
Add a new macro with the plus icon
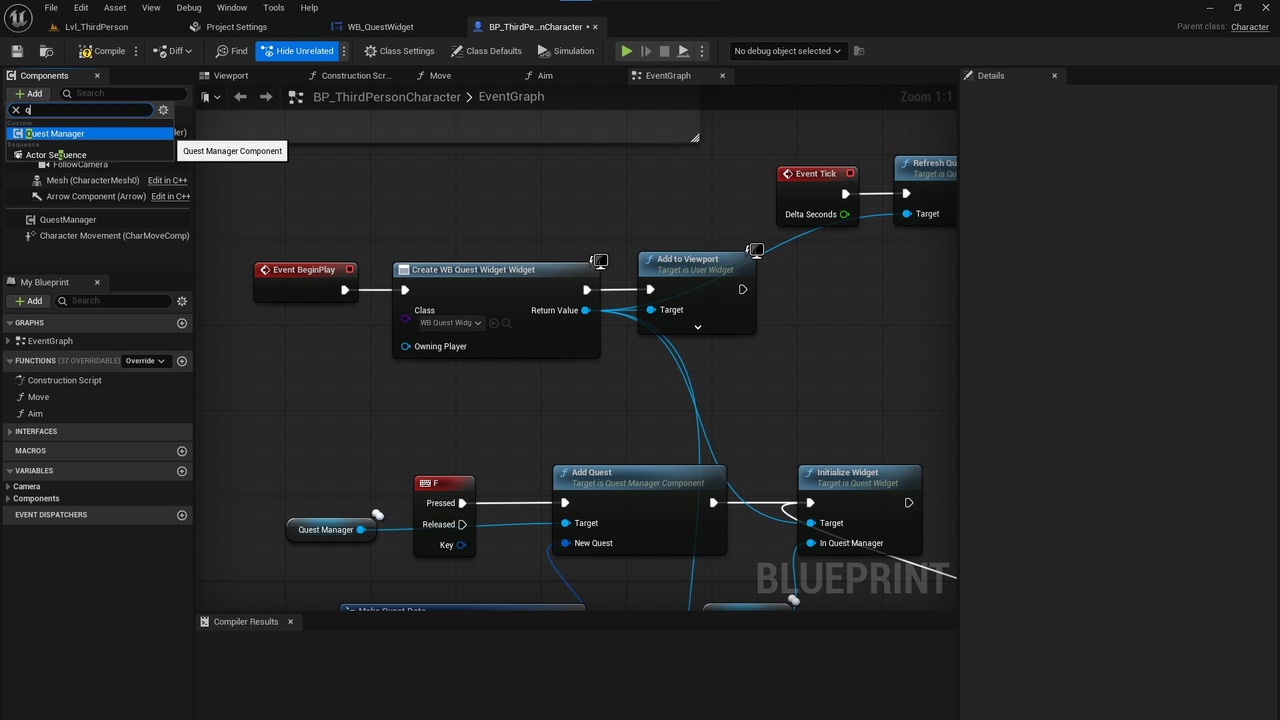(x=182, y=451)
